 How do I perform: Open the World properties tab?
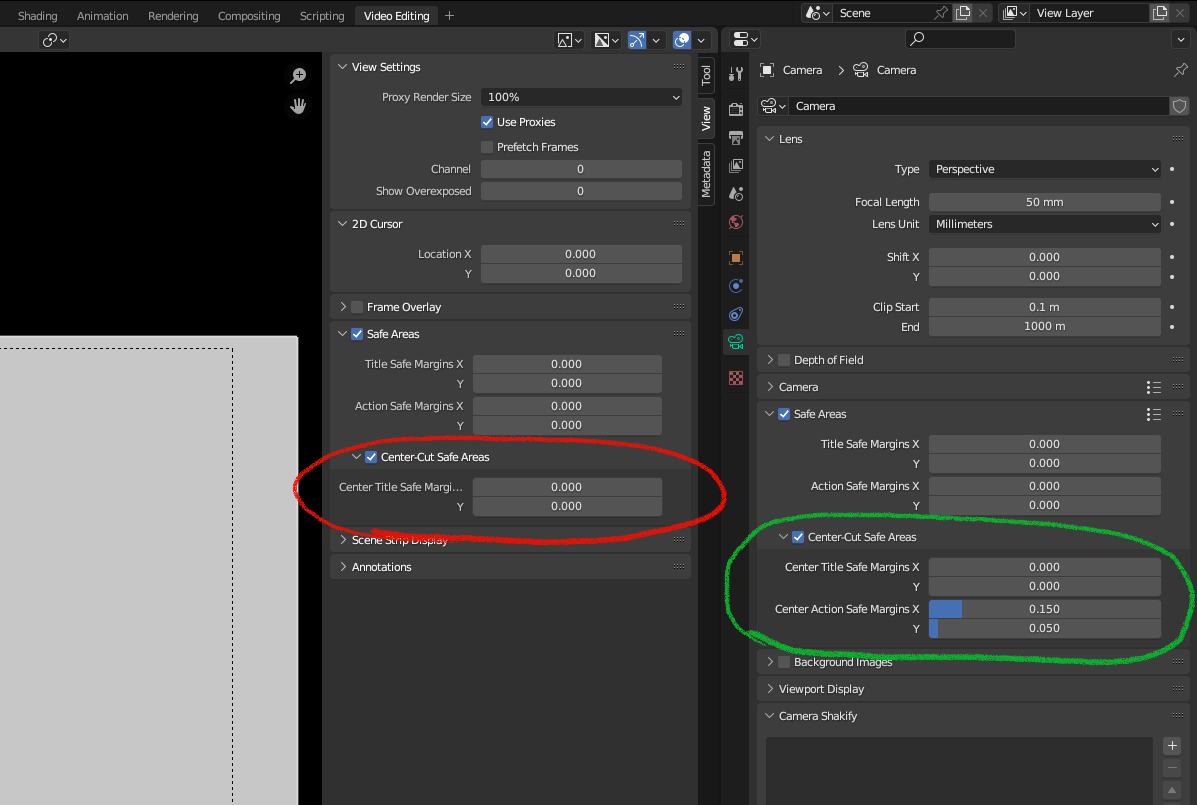[x=736, y=222]
